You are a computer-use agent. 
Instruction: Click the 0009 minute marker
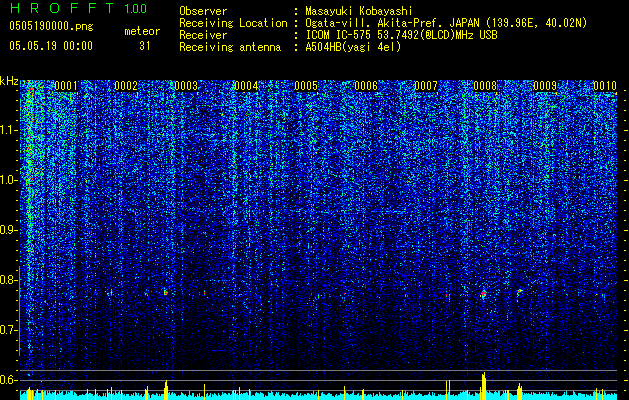[546, 86]
